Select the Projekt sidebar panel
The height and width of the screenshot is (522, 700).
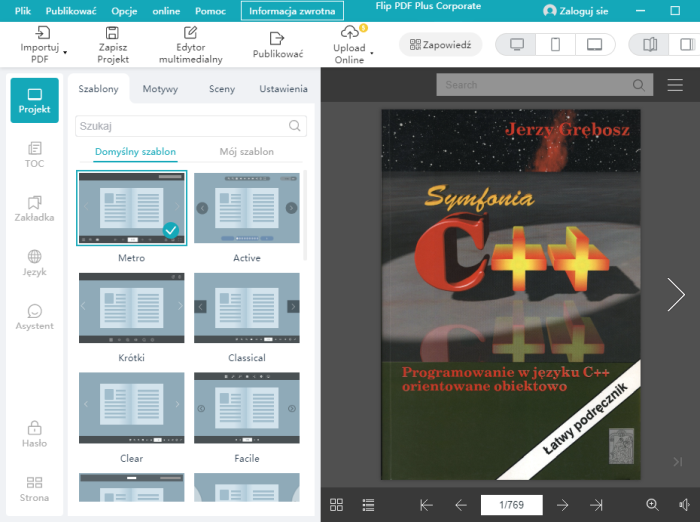34,100
